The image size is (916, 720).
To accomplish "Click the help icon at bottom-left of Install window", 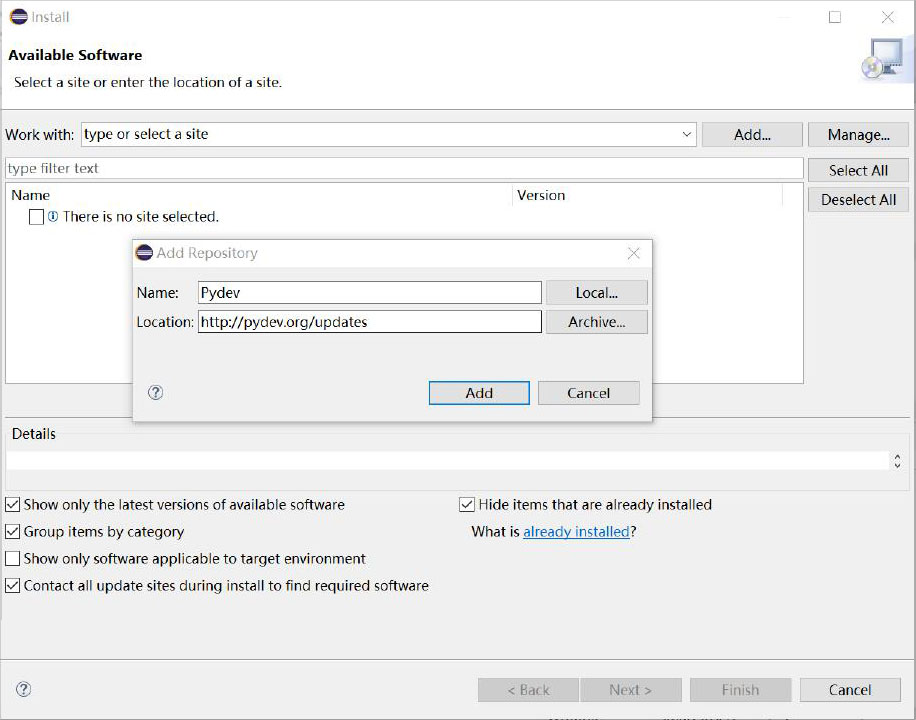I will click(x=24, y=689).
